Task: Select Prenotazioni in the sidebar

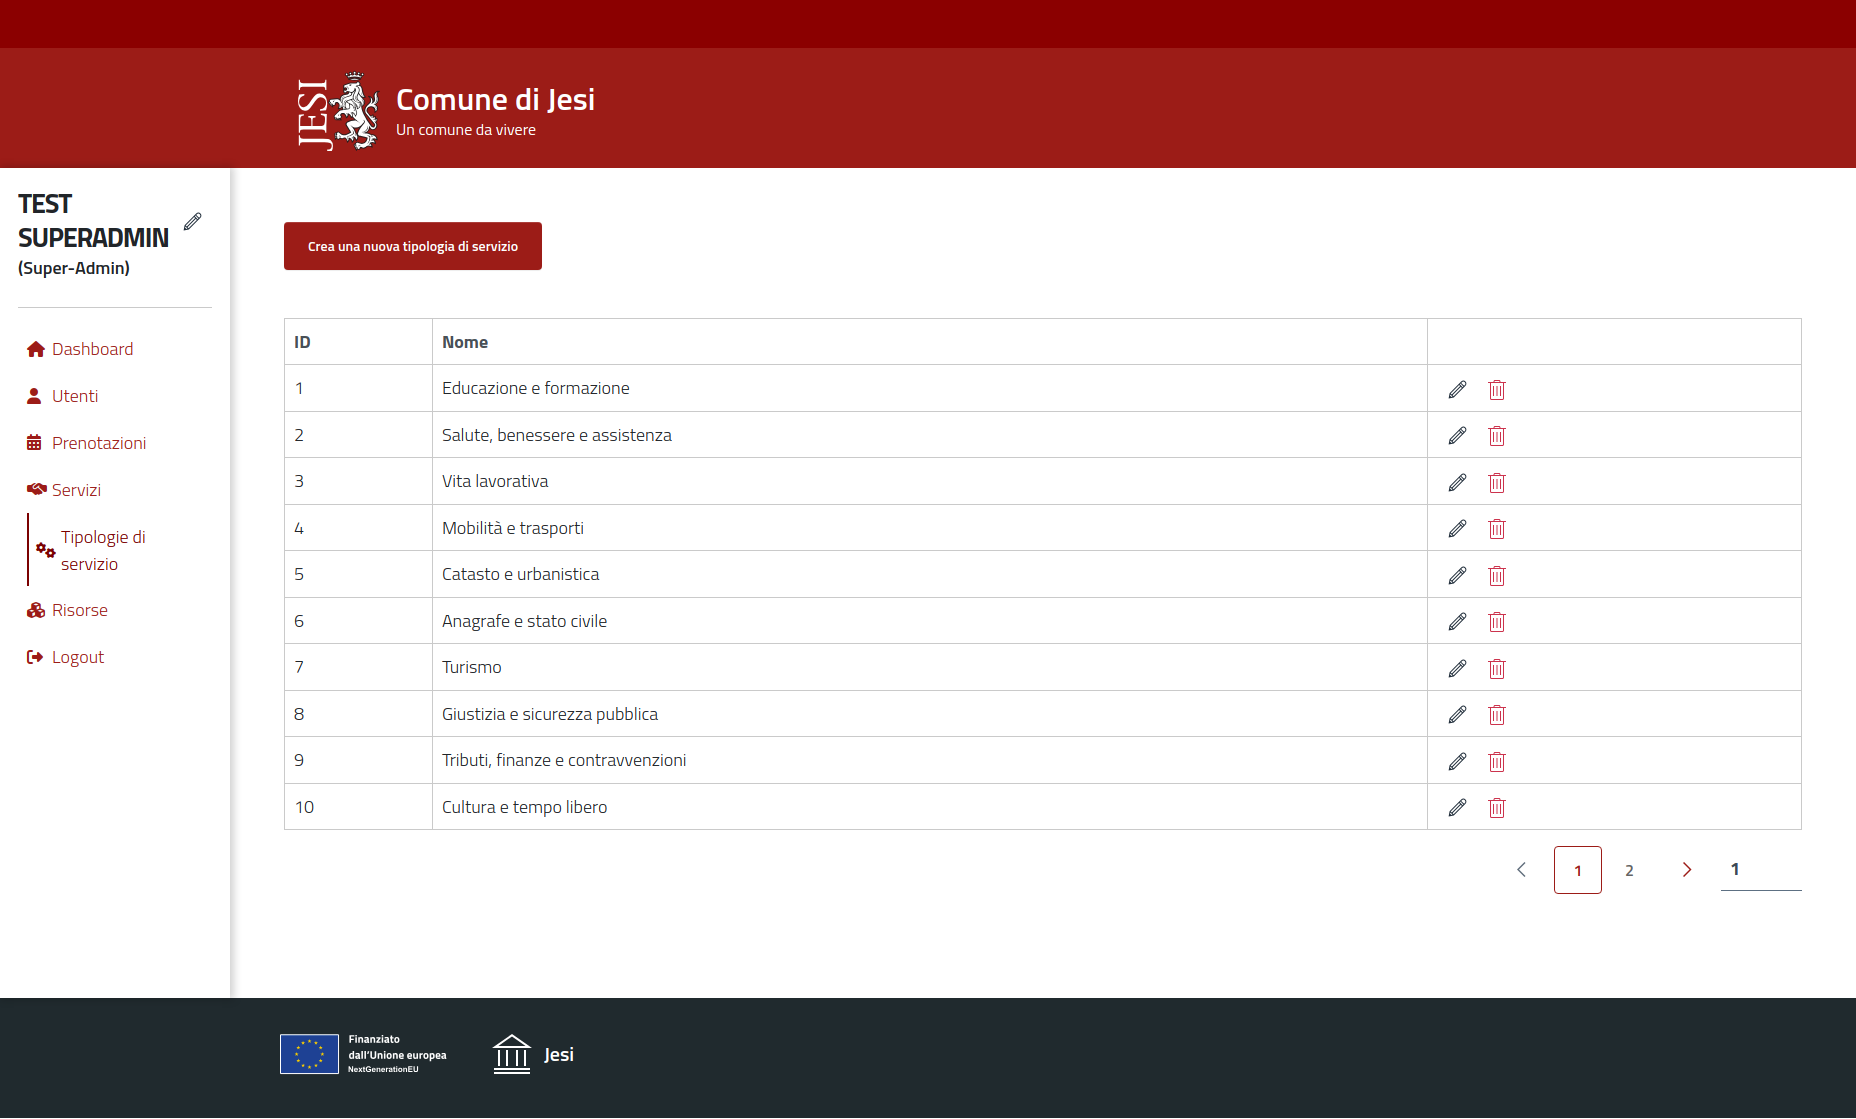Action: 98,443
